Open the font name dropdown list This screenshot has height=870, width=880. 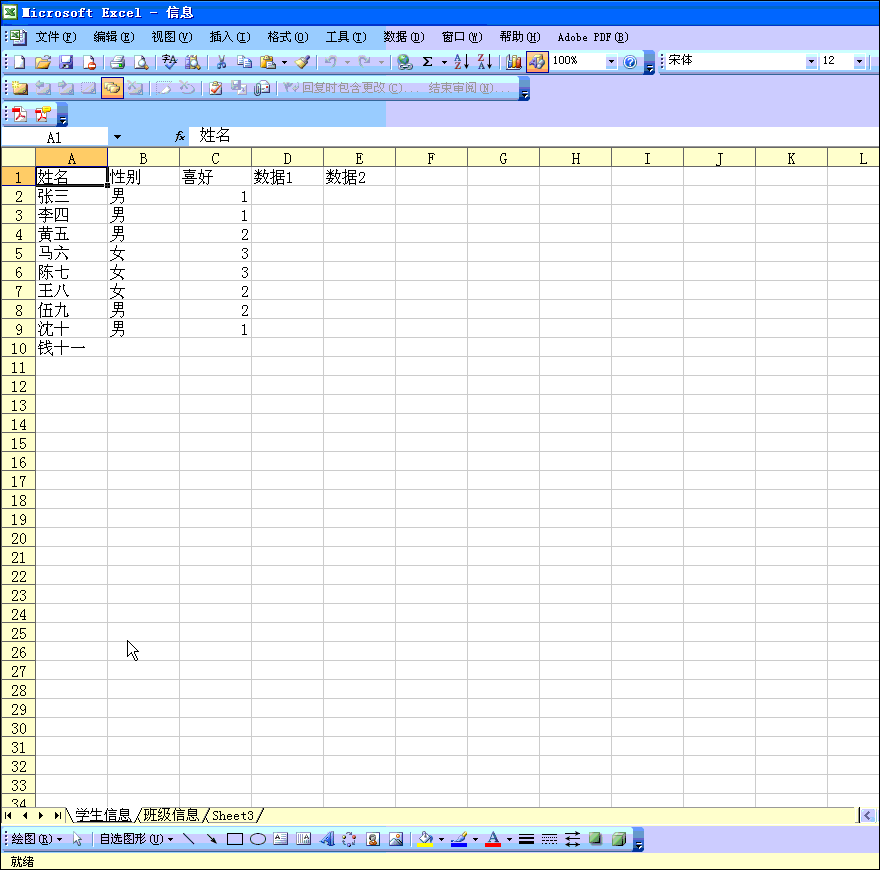coord(811,62)
